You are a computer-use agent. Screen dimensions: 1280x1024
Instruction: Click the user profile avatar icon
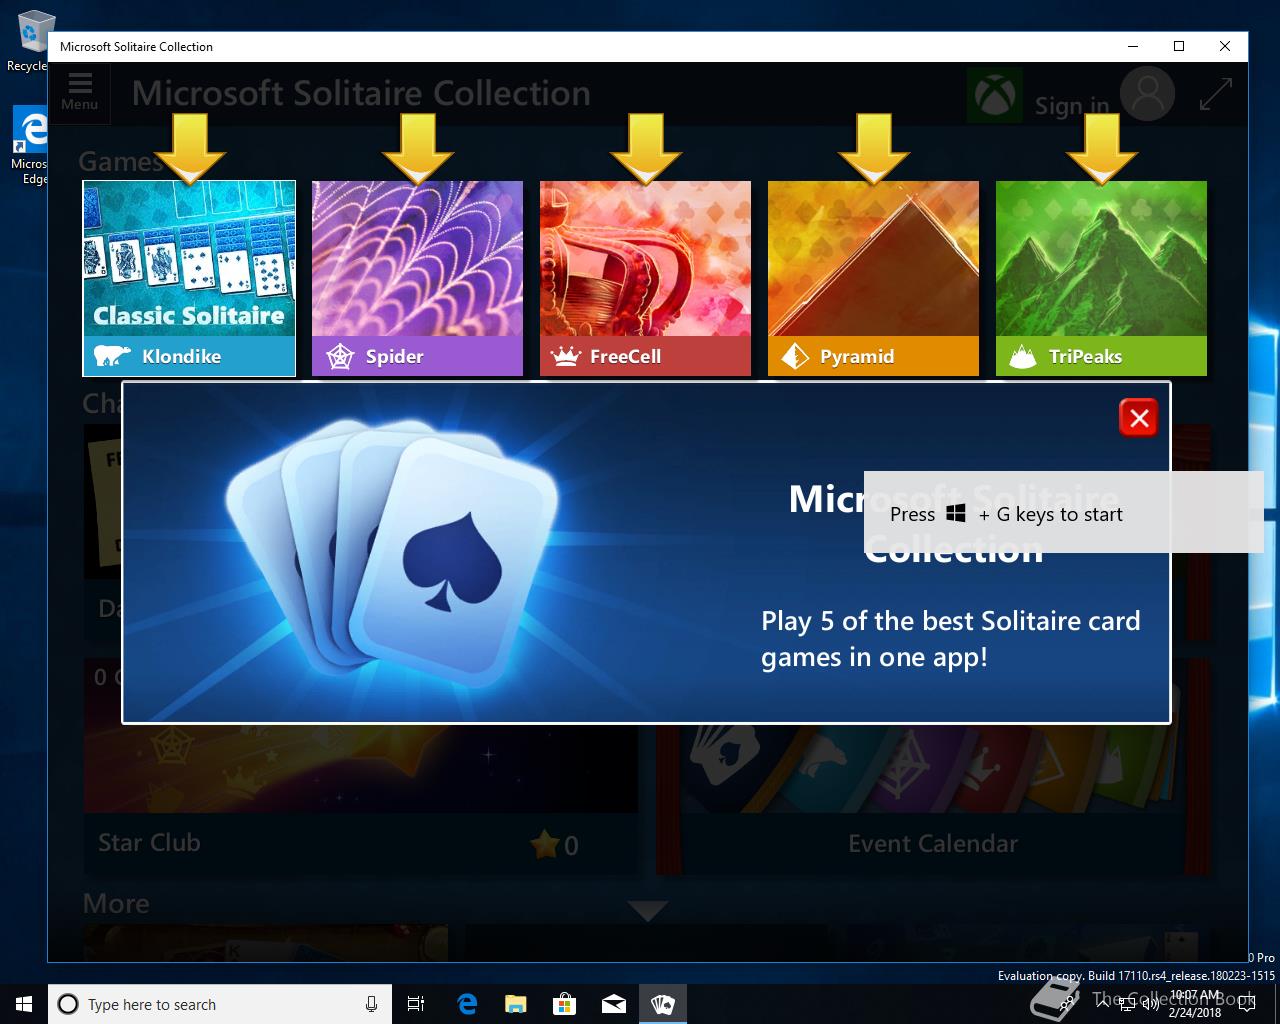(1147, 94)
